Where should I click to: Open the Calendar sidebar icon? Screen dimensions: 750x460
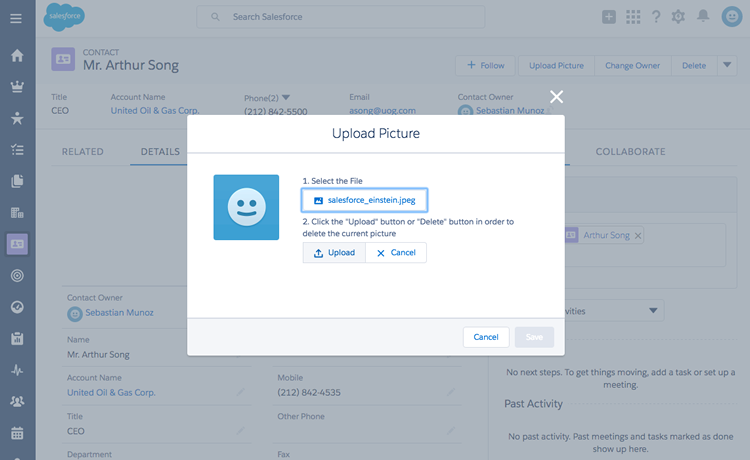[17, 433]
